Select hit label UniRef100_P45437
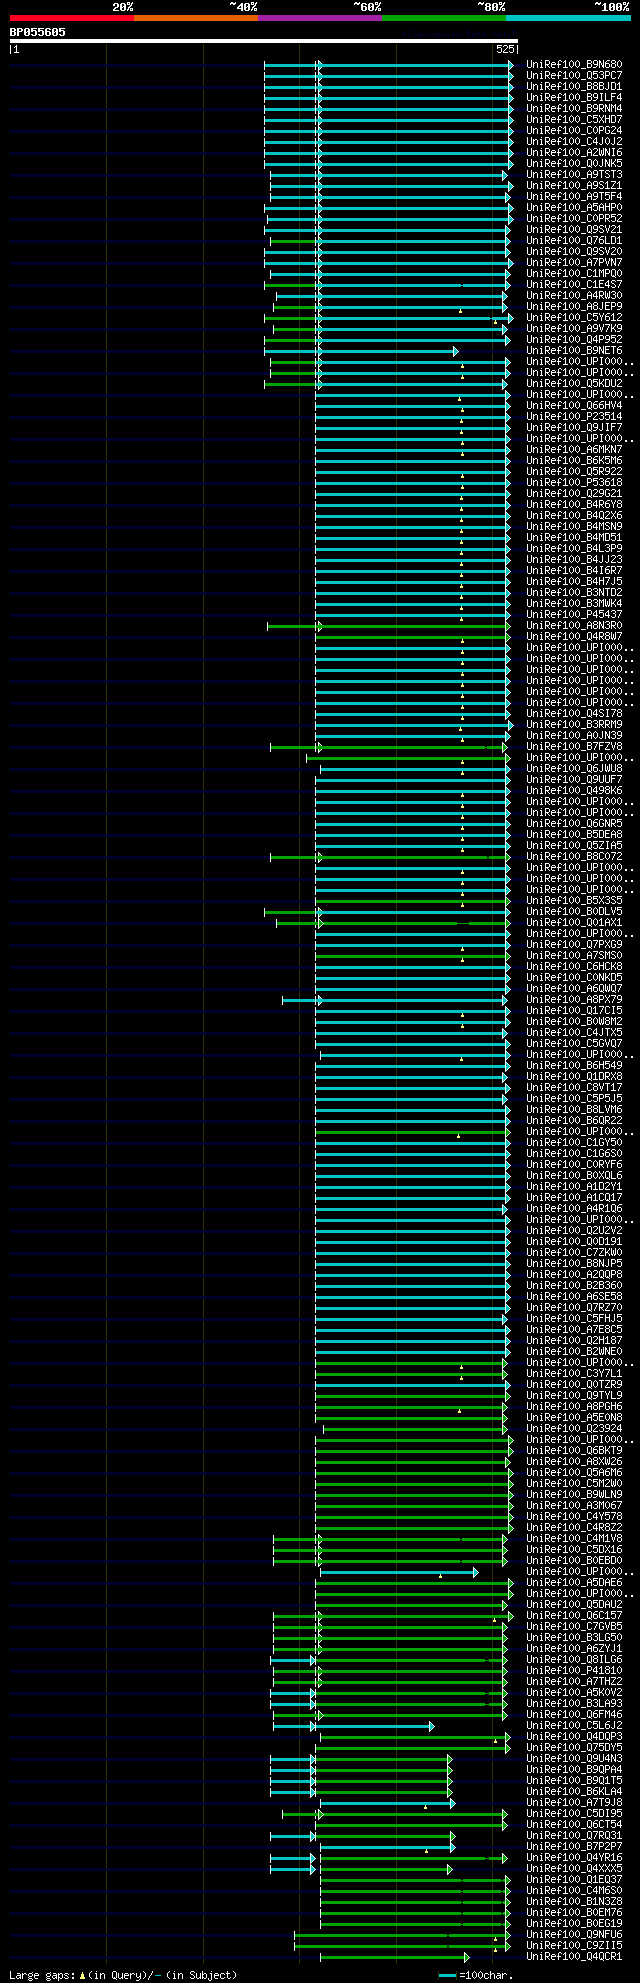The width and height of the screenshot is (640, 1983). tap(574, 614)
